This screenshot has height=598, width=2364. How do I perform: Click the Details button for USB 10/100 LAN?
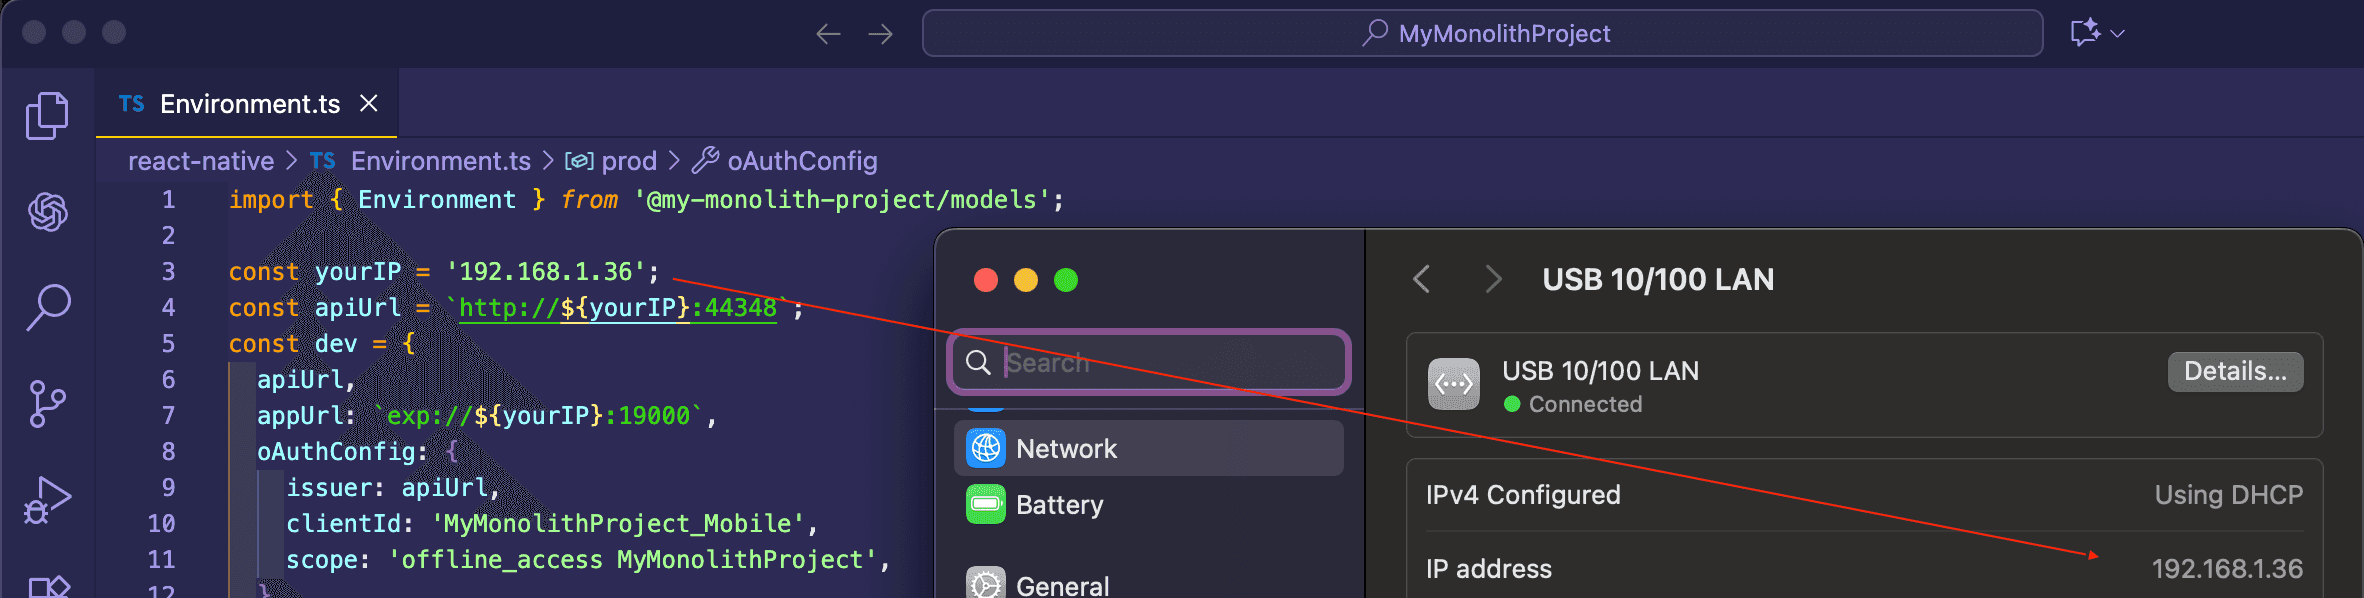point(2236,371)
